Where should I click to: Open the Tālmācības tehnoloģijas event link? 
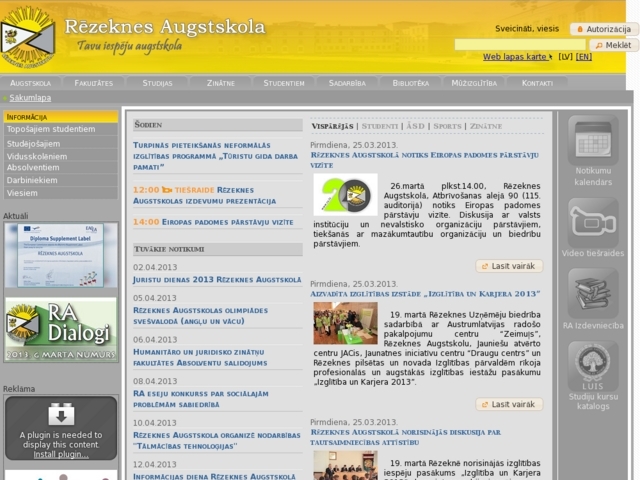[x=216, y=440]
